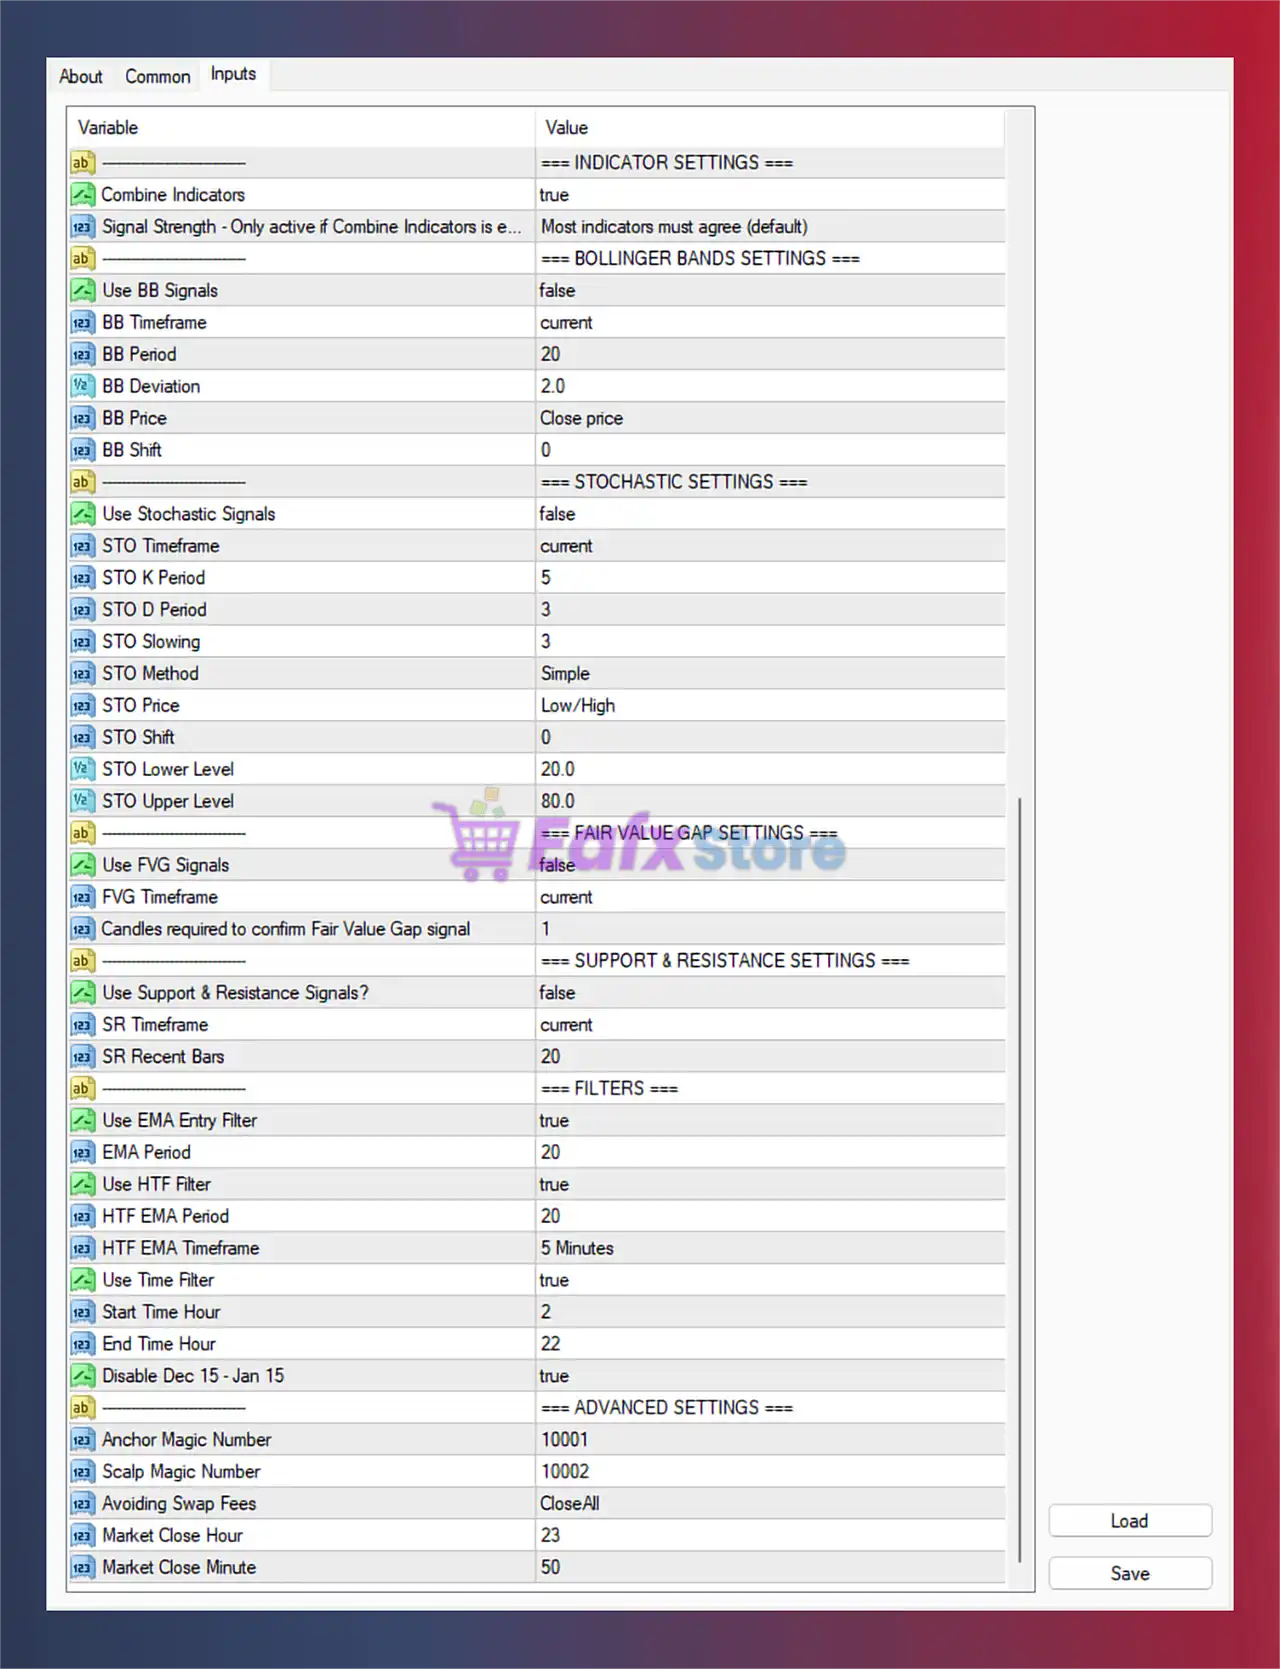The width and height of the screenshot is (1280, 1669).
Task: Click the Disable Dec 15 - Jan 15 icon
Action: point(83,1376)
